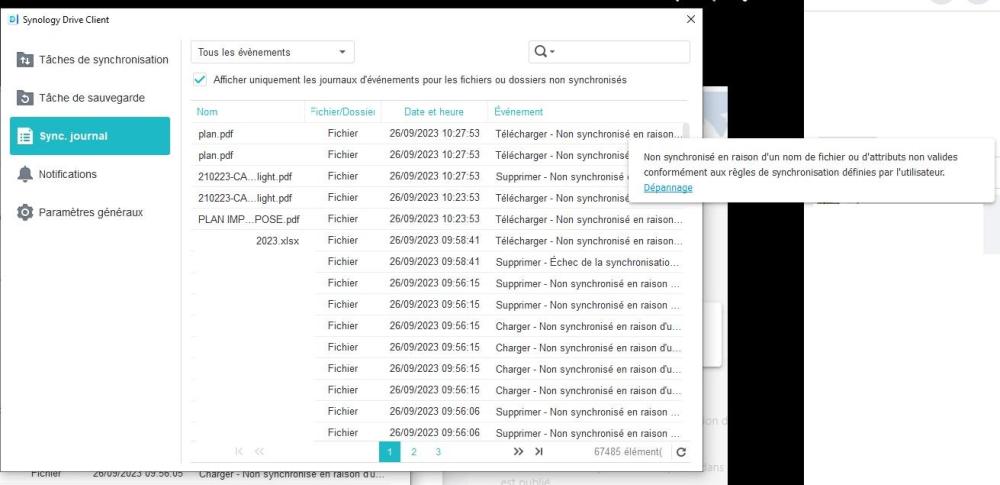This screenshot has width=1000, height=485.
Task: Sort by Événement column header
Action: click(518, 112)
